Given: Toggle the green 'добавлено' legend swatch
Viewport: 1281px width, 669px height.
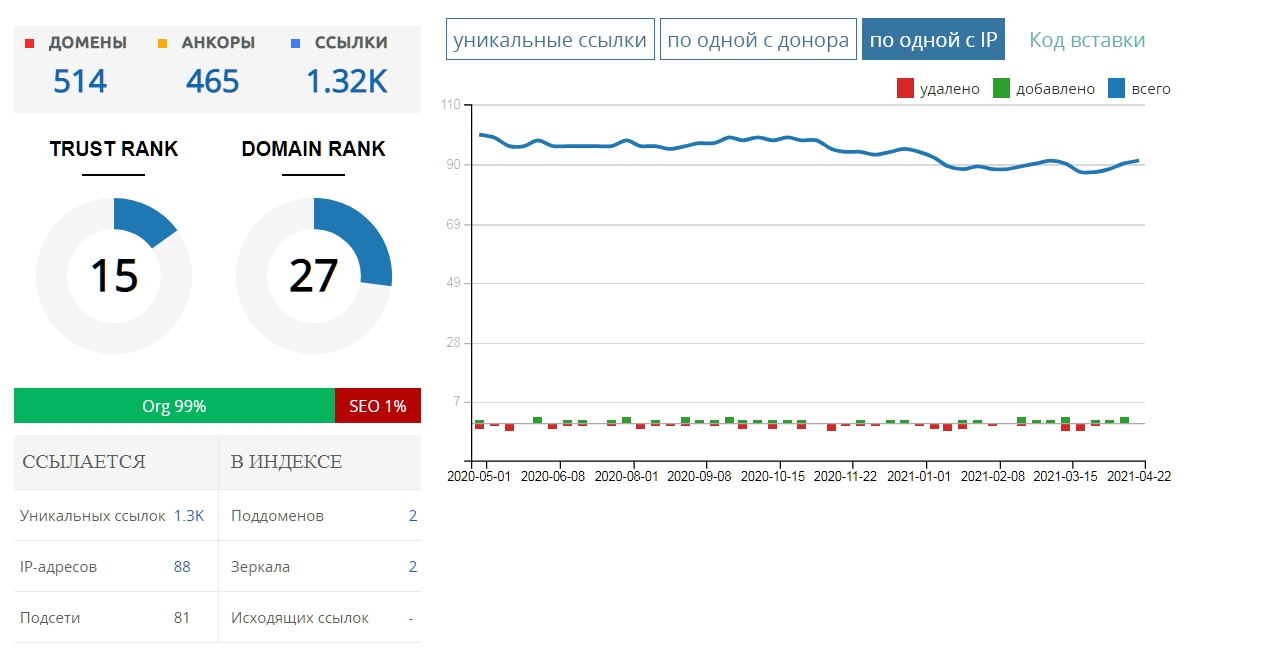Looking at the screenshot, I should 1001,89.
